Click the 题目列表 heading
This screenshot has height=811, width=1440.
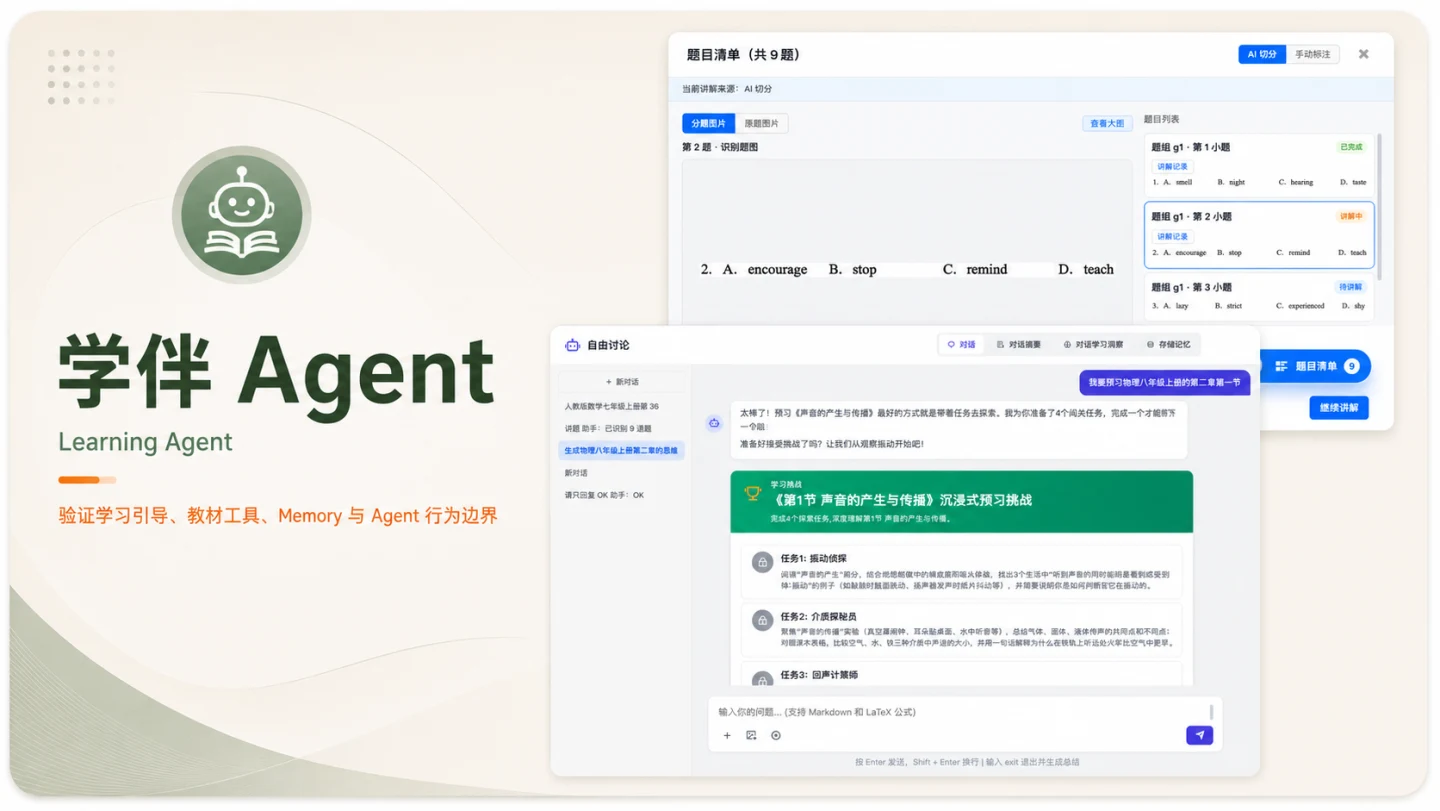click(x=1162, y=119)
